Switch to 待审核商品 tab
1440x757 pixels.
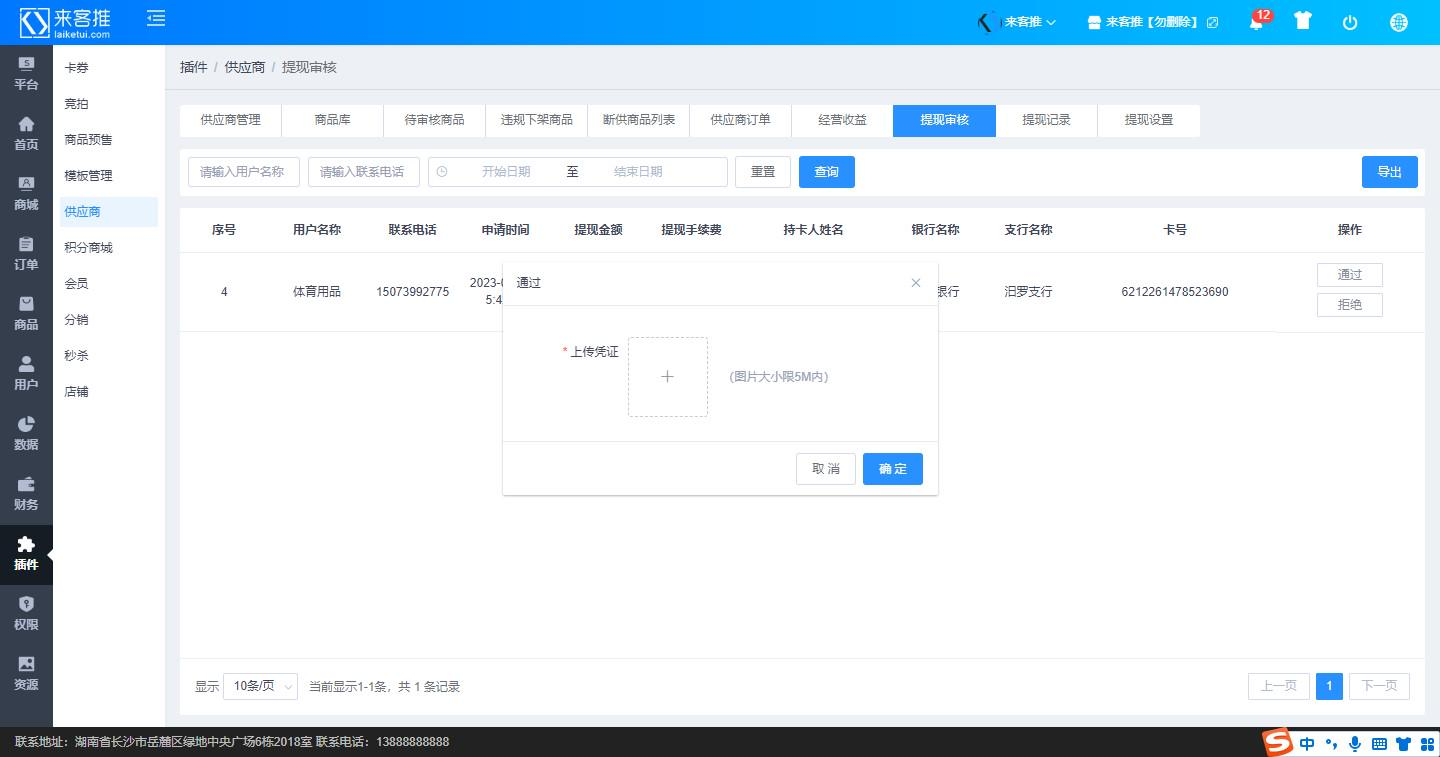pyautogui.click(x=434, y=120)
